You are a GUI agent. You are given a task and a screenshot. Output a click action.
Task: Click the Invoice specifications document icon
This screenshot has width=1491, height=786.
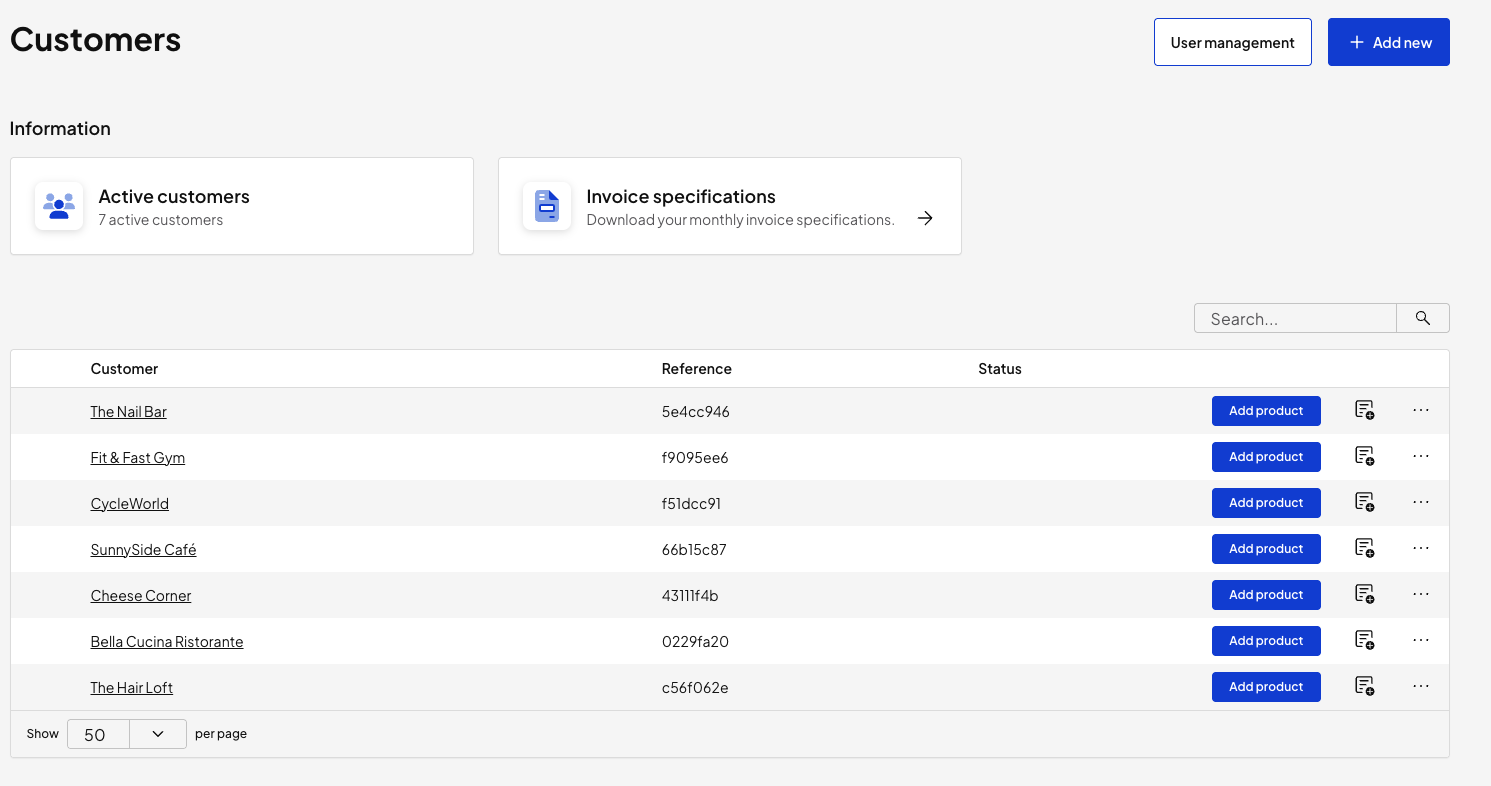pos(547,205)
